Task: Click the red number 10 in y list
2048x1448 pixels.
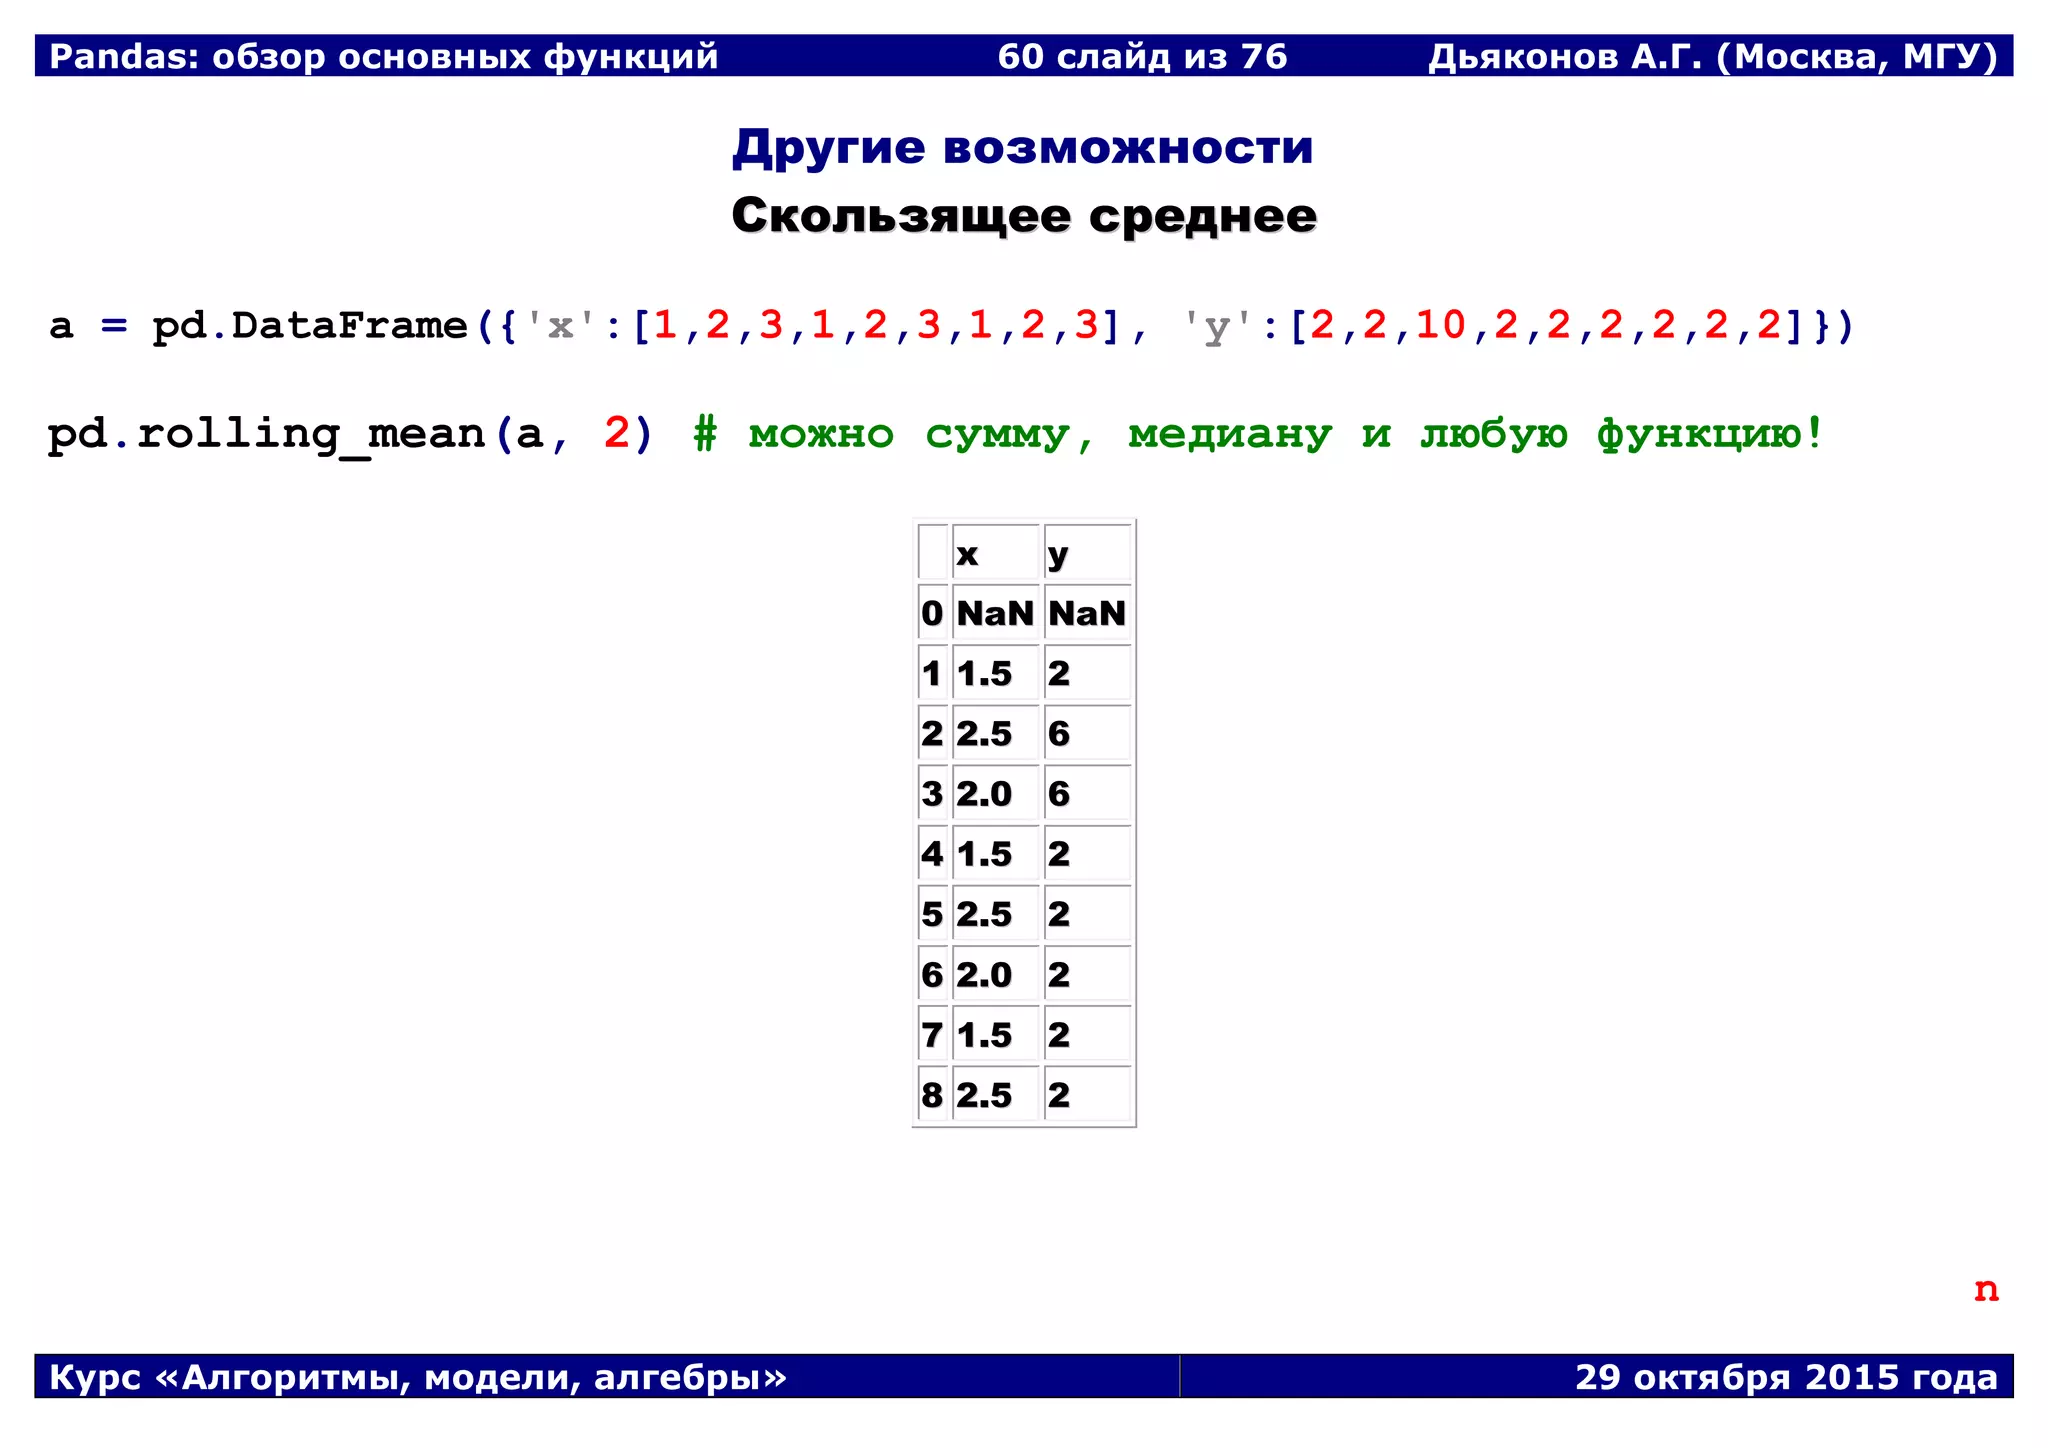Action: coord(1440,326)
